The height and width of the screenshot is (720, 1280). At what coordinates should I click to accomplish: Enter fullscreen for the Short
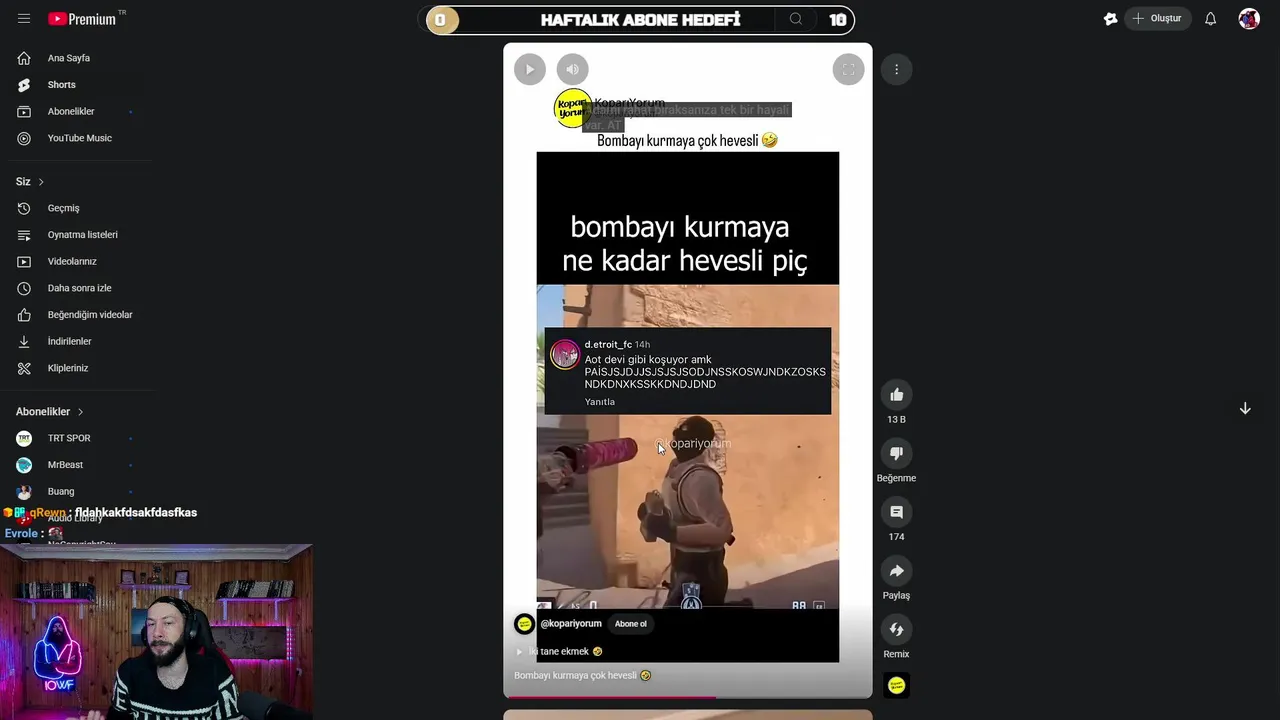coord(848,69)
